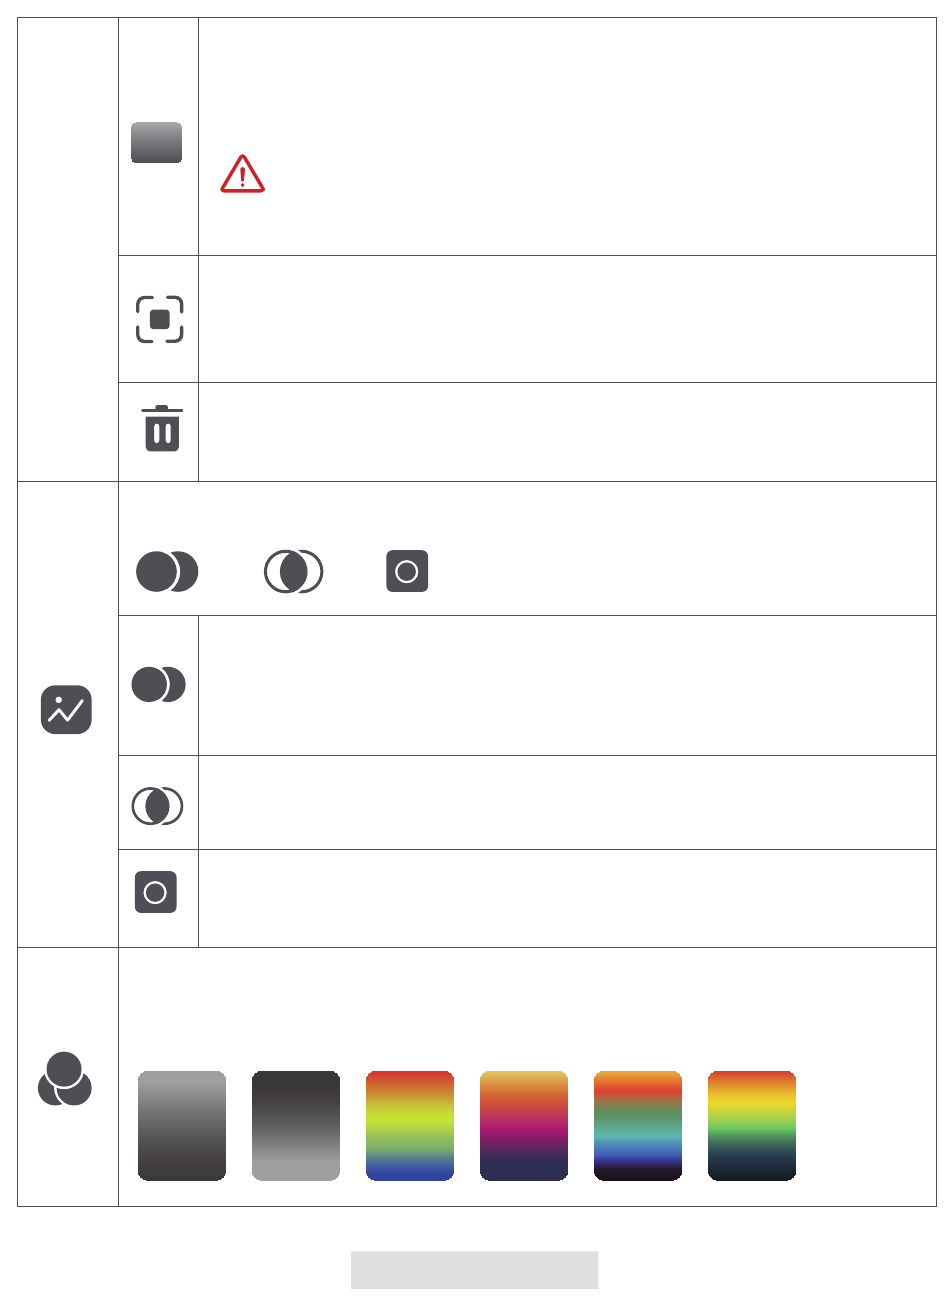The image size is (950, 1302).
Task: Open the three-circle color palette icon
Action: click(65, 1080)
